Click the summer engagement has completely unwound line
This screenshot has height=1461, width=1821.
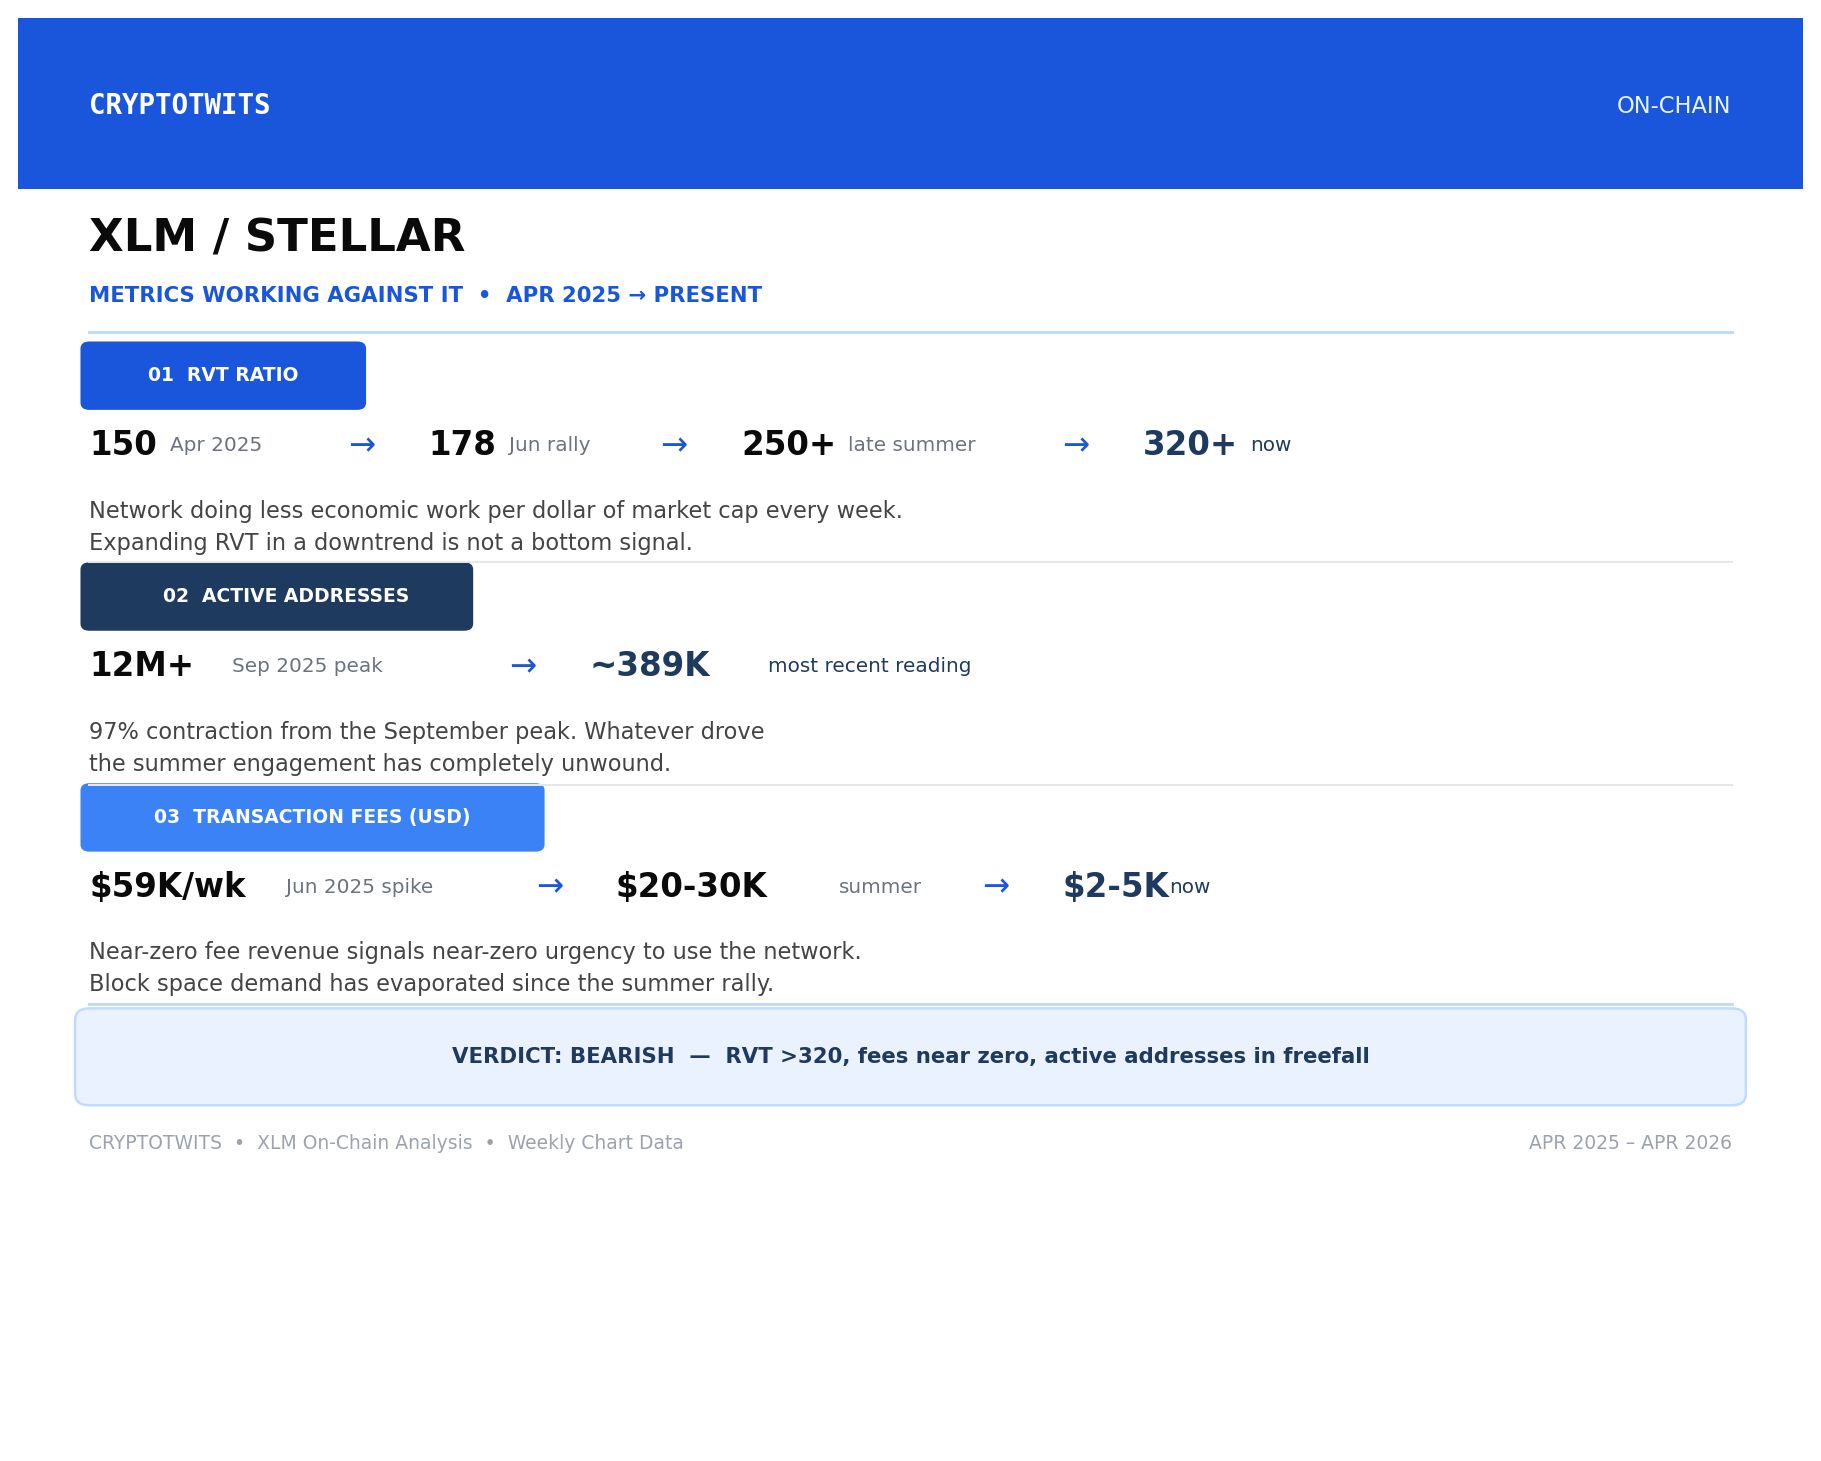click(x=379, y=764)
